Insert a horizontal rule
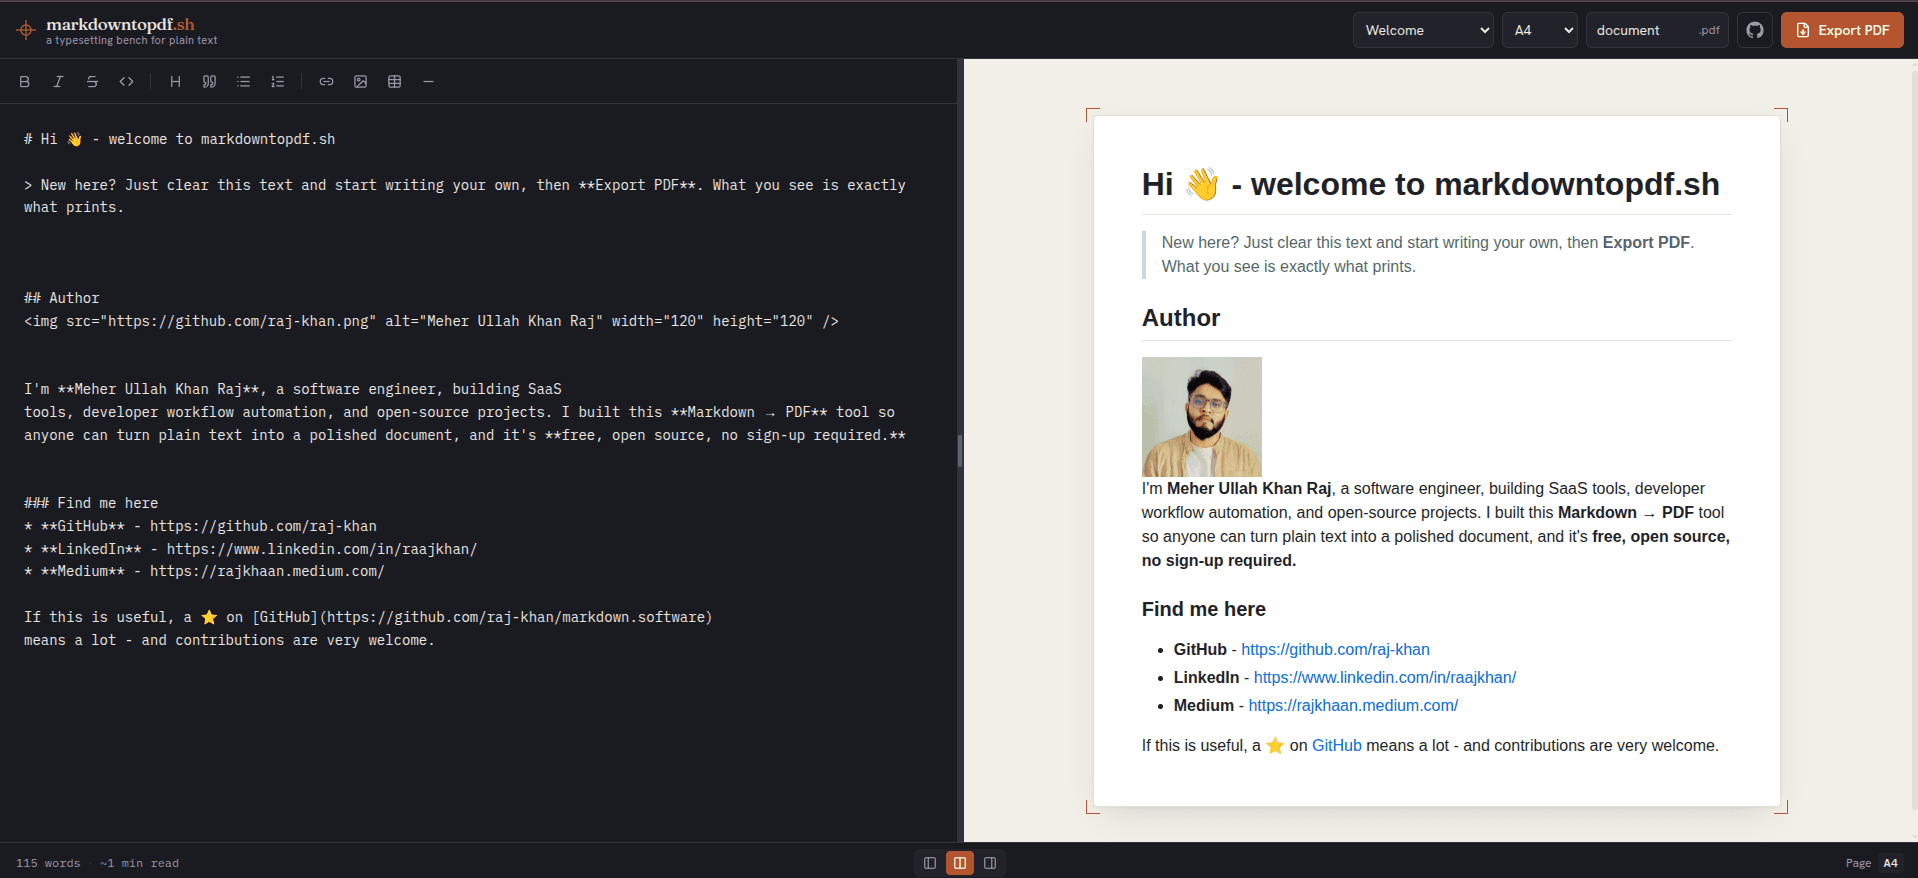Viewport: 1918px width, 878px height. [428, 82]
